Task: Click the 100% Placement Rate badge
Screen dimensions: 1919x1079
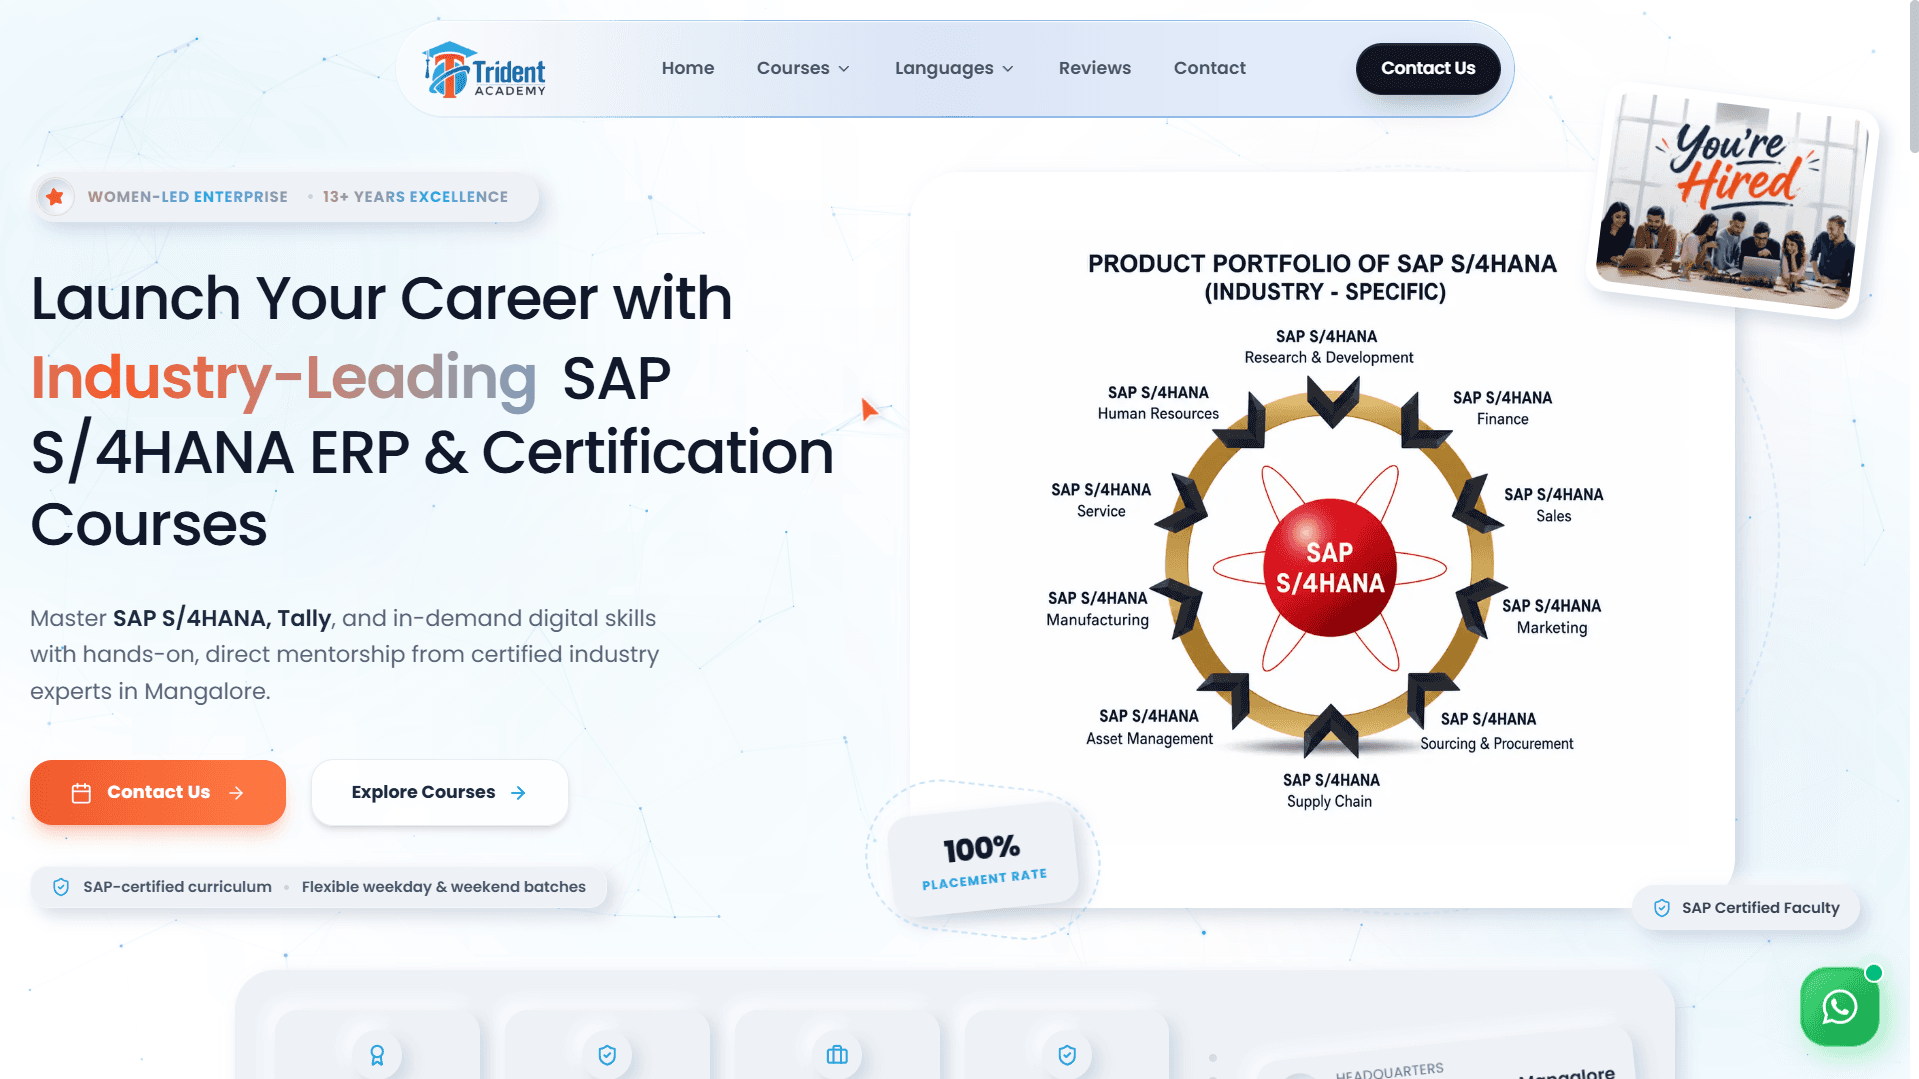Action: pyautogui.click(x=983, y=860)
